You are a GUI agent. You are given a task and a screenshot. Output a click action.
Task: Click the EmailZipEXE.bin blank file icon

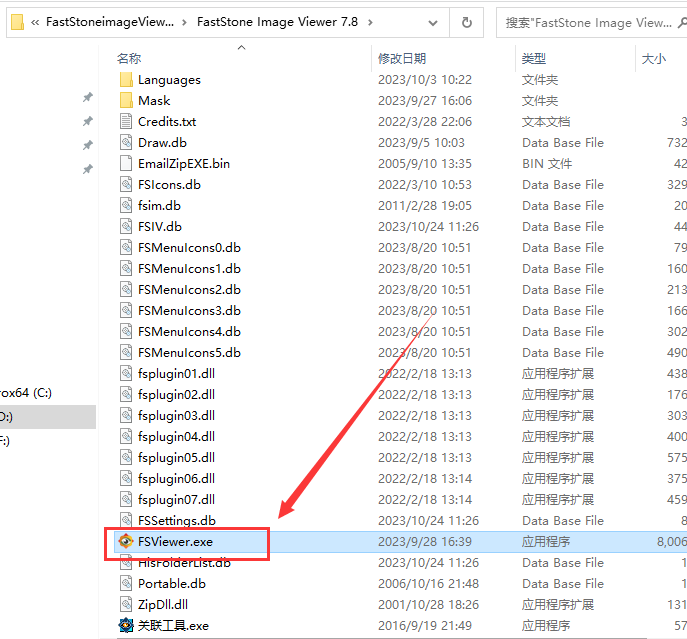[x=126, y=163]
